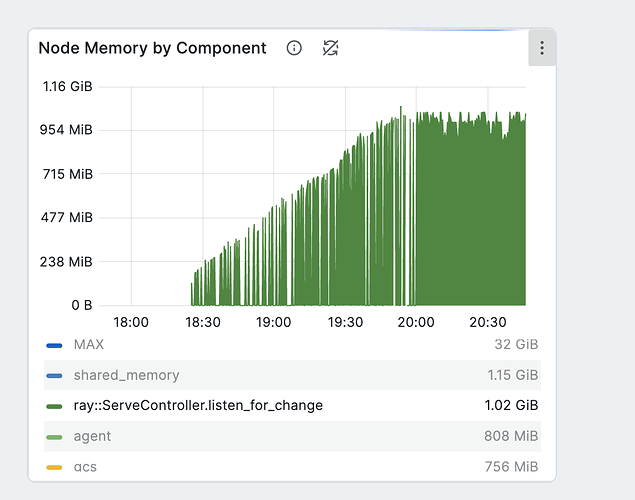This screenshot has height=500, width=635.
Task: Toggle the agent series in the legend
Action: (x=92, y=437)
